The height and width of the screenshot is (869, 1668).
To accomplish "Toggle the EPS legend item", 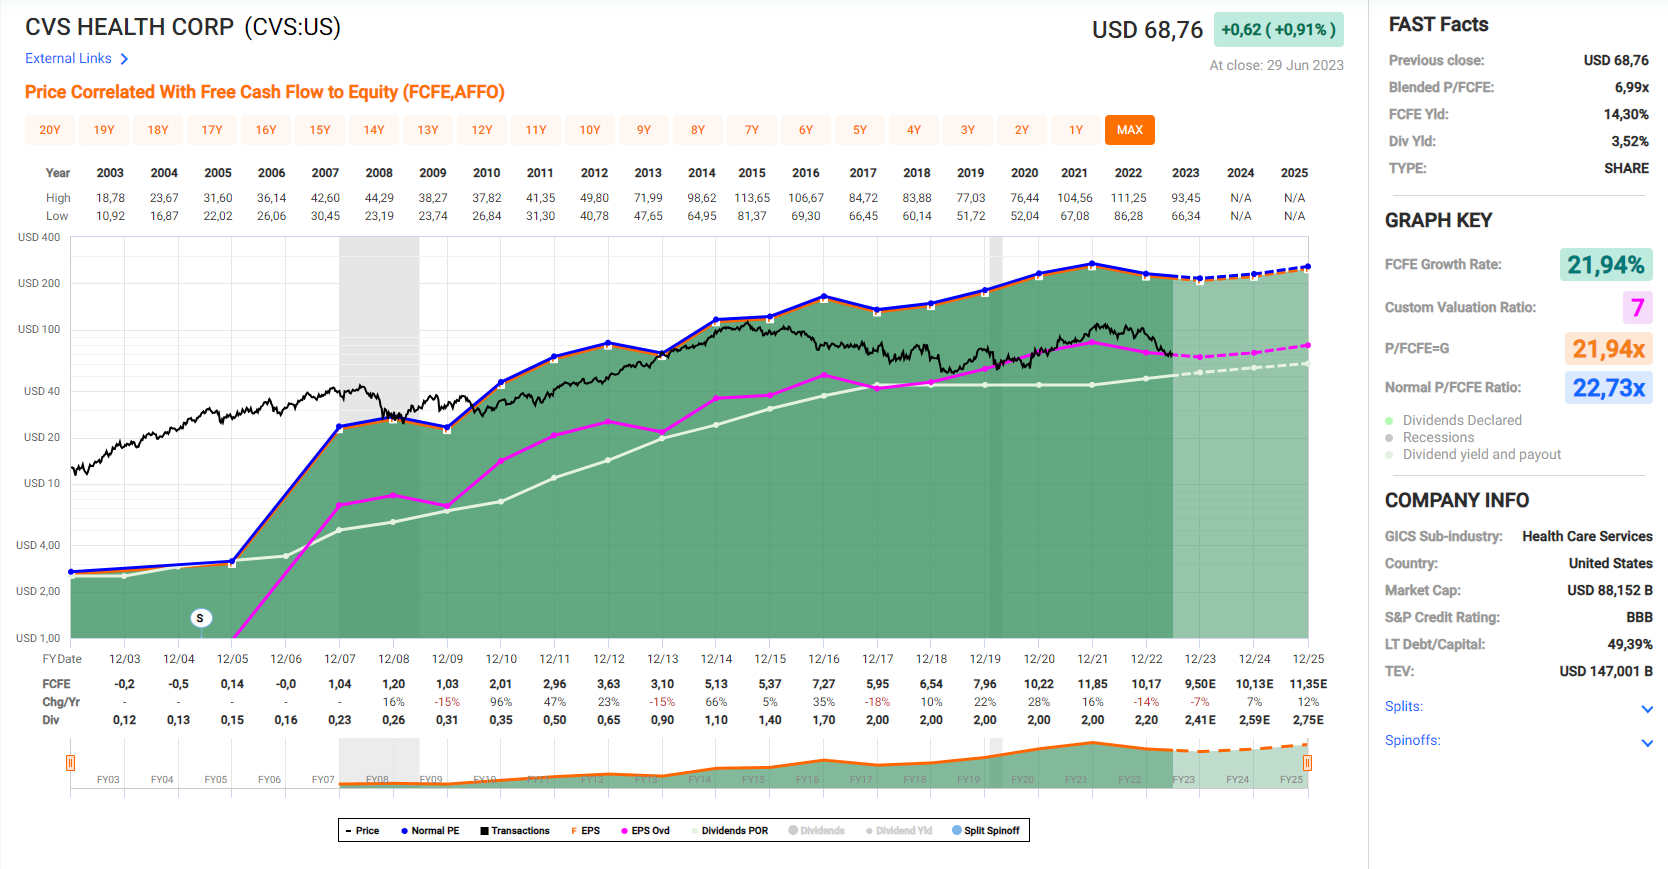I will click(586, 831).
